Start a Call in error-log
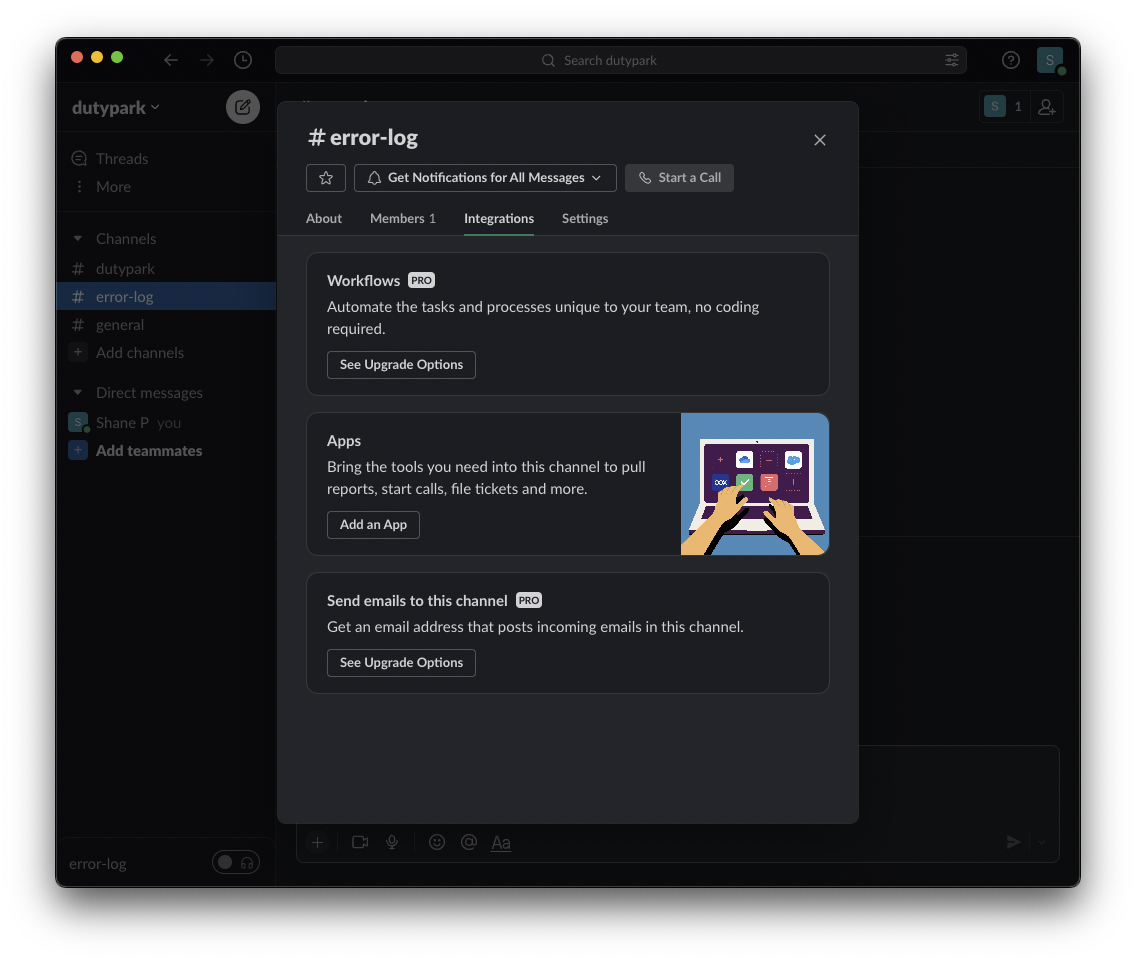This screenshot has height=961, width=1136. point(679,178)
